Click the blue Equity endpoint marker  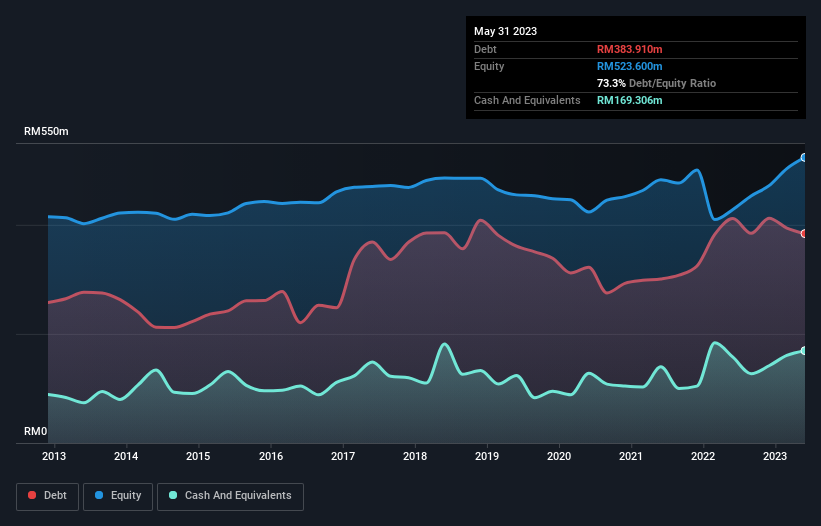pos(804,158)
